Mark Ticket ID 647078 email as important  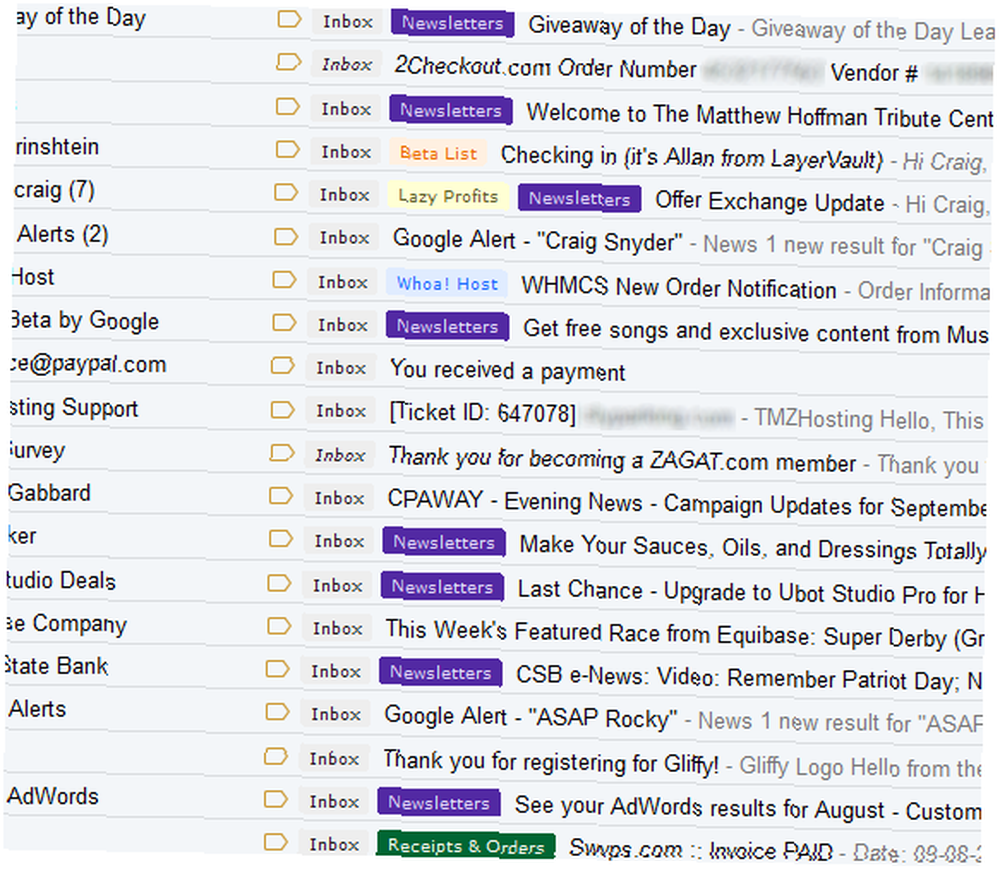pos(283,409)
